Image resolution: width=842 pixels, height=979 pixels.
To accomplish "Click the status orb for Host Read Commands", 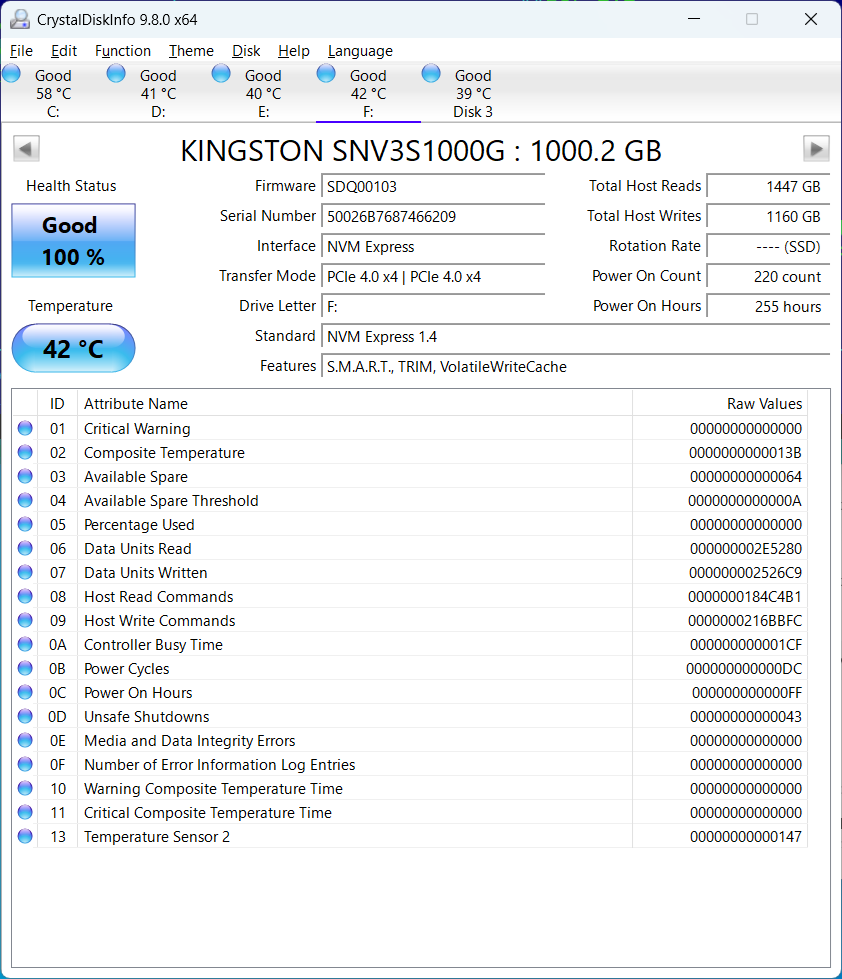I will [x=25, y=596].
